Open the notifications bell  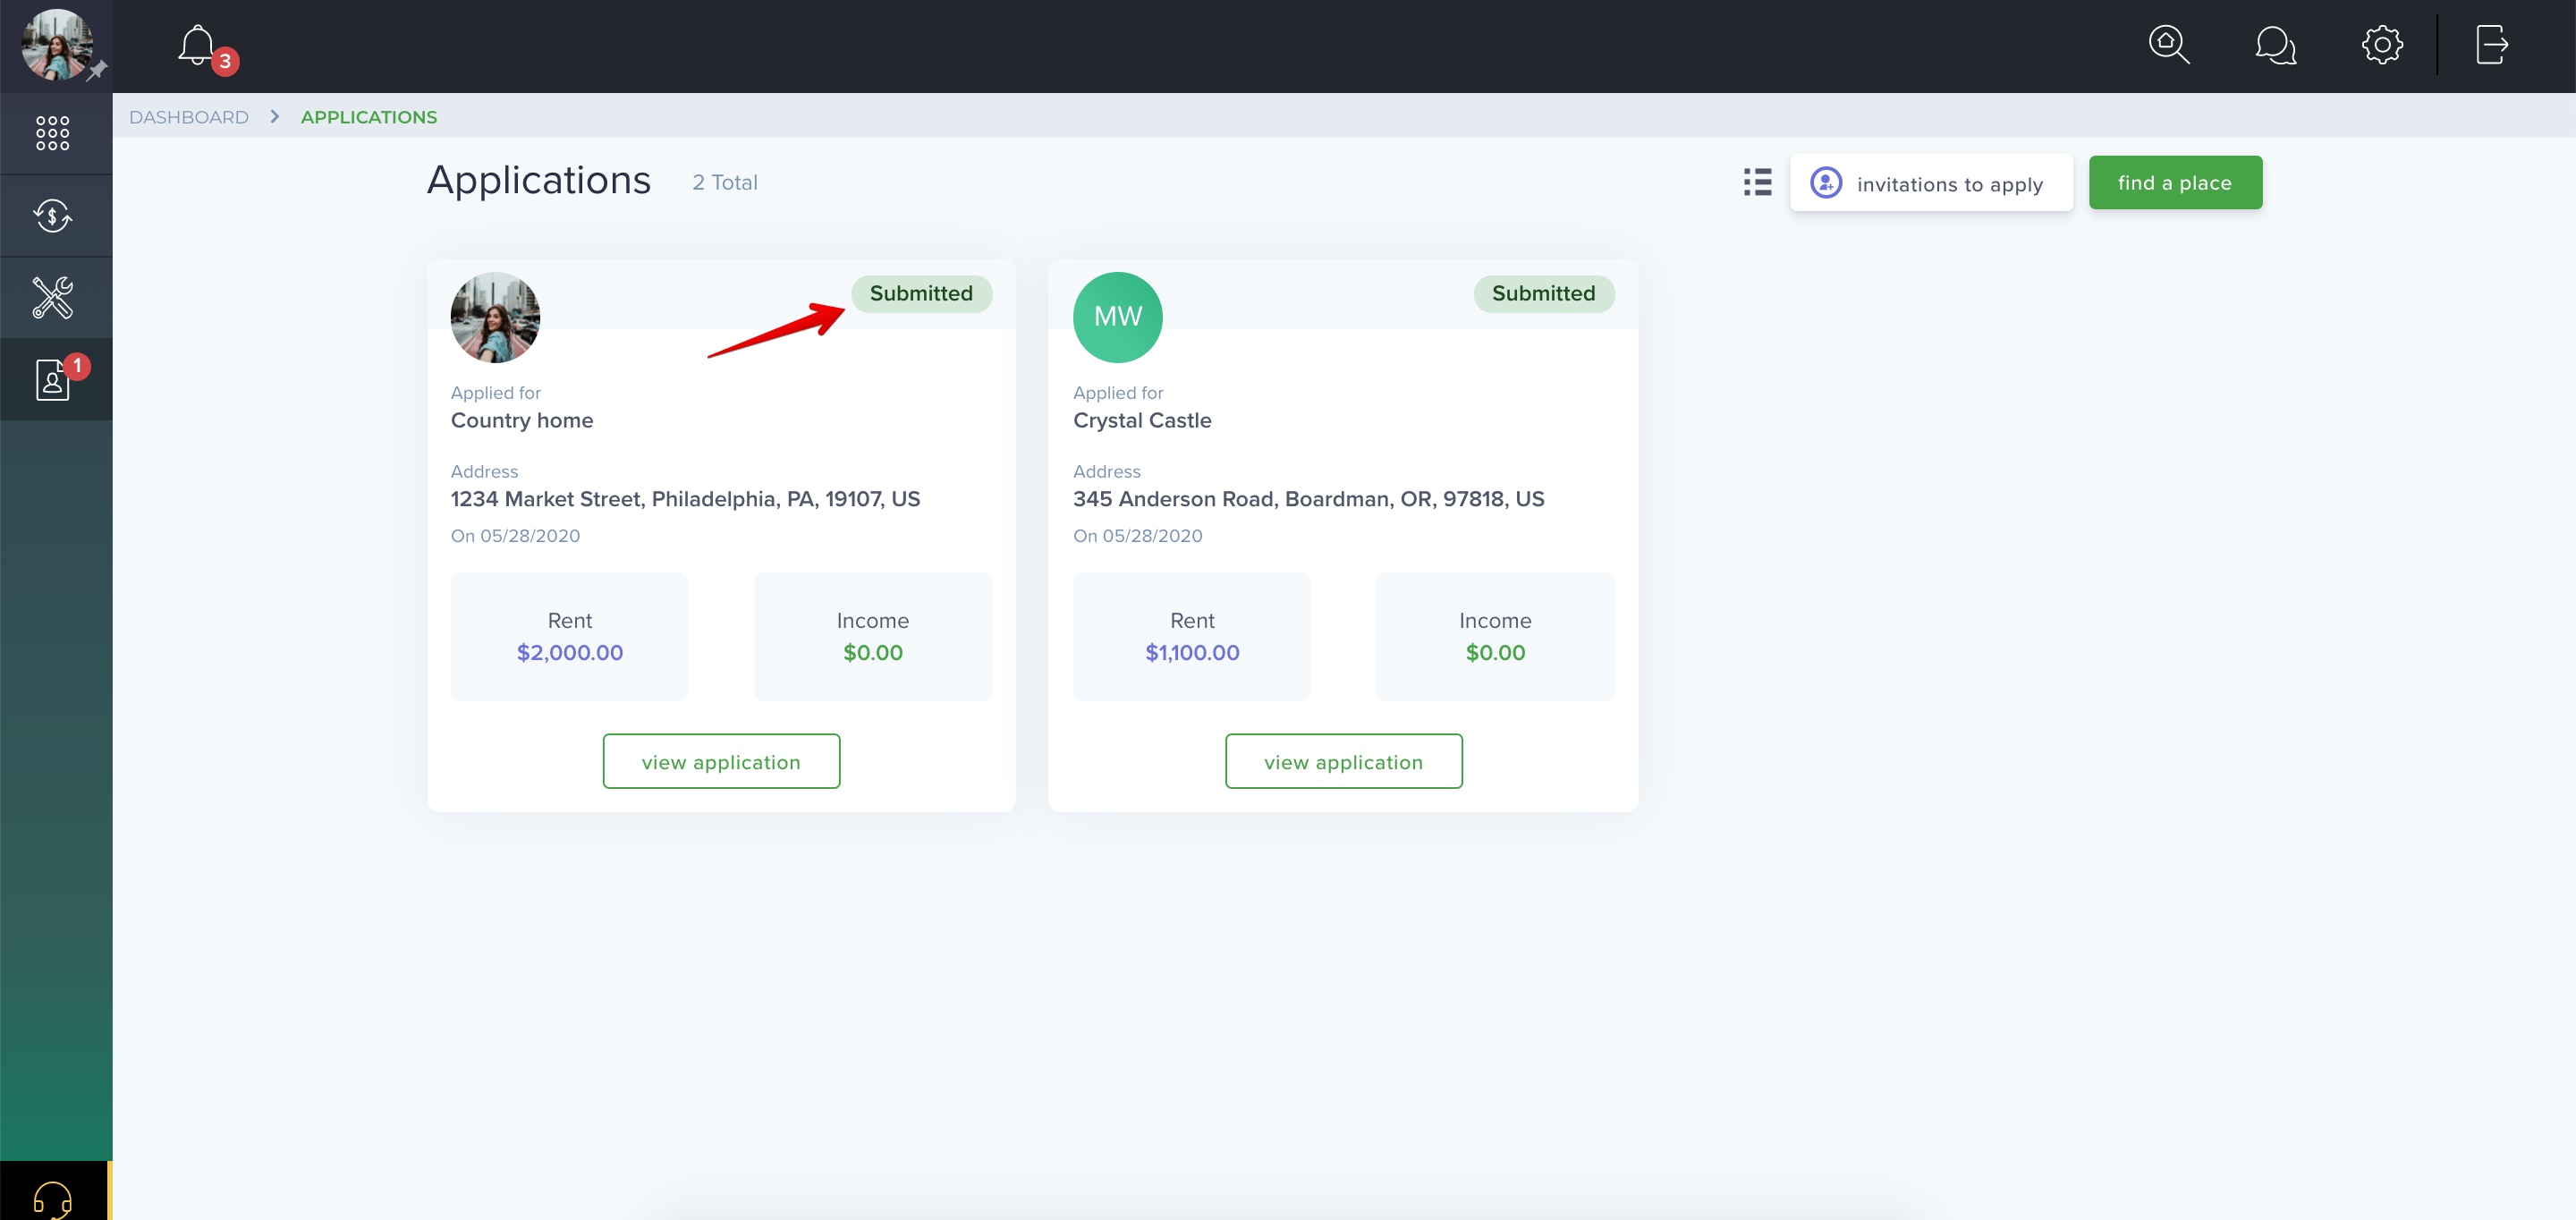click(x=197, y=46)
